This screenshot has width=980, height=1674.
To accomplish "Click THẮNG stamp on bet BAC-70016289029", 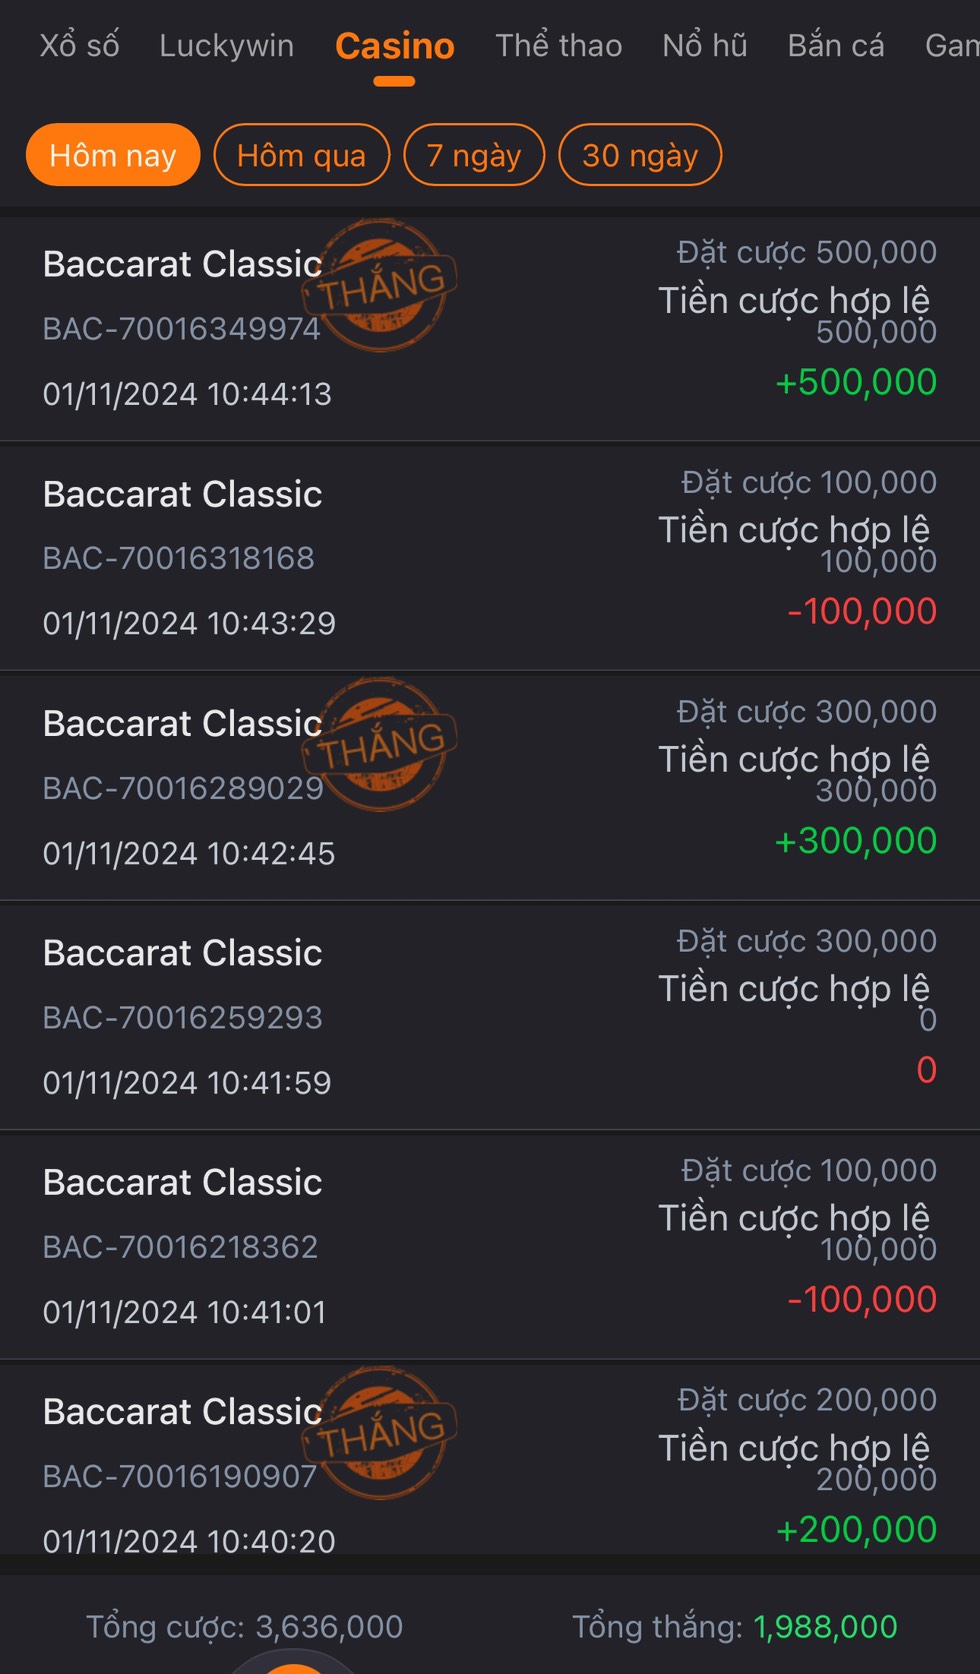I will pos(382,745).
